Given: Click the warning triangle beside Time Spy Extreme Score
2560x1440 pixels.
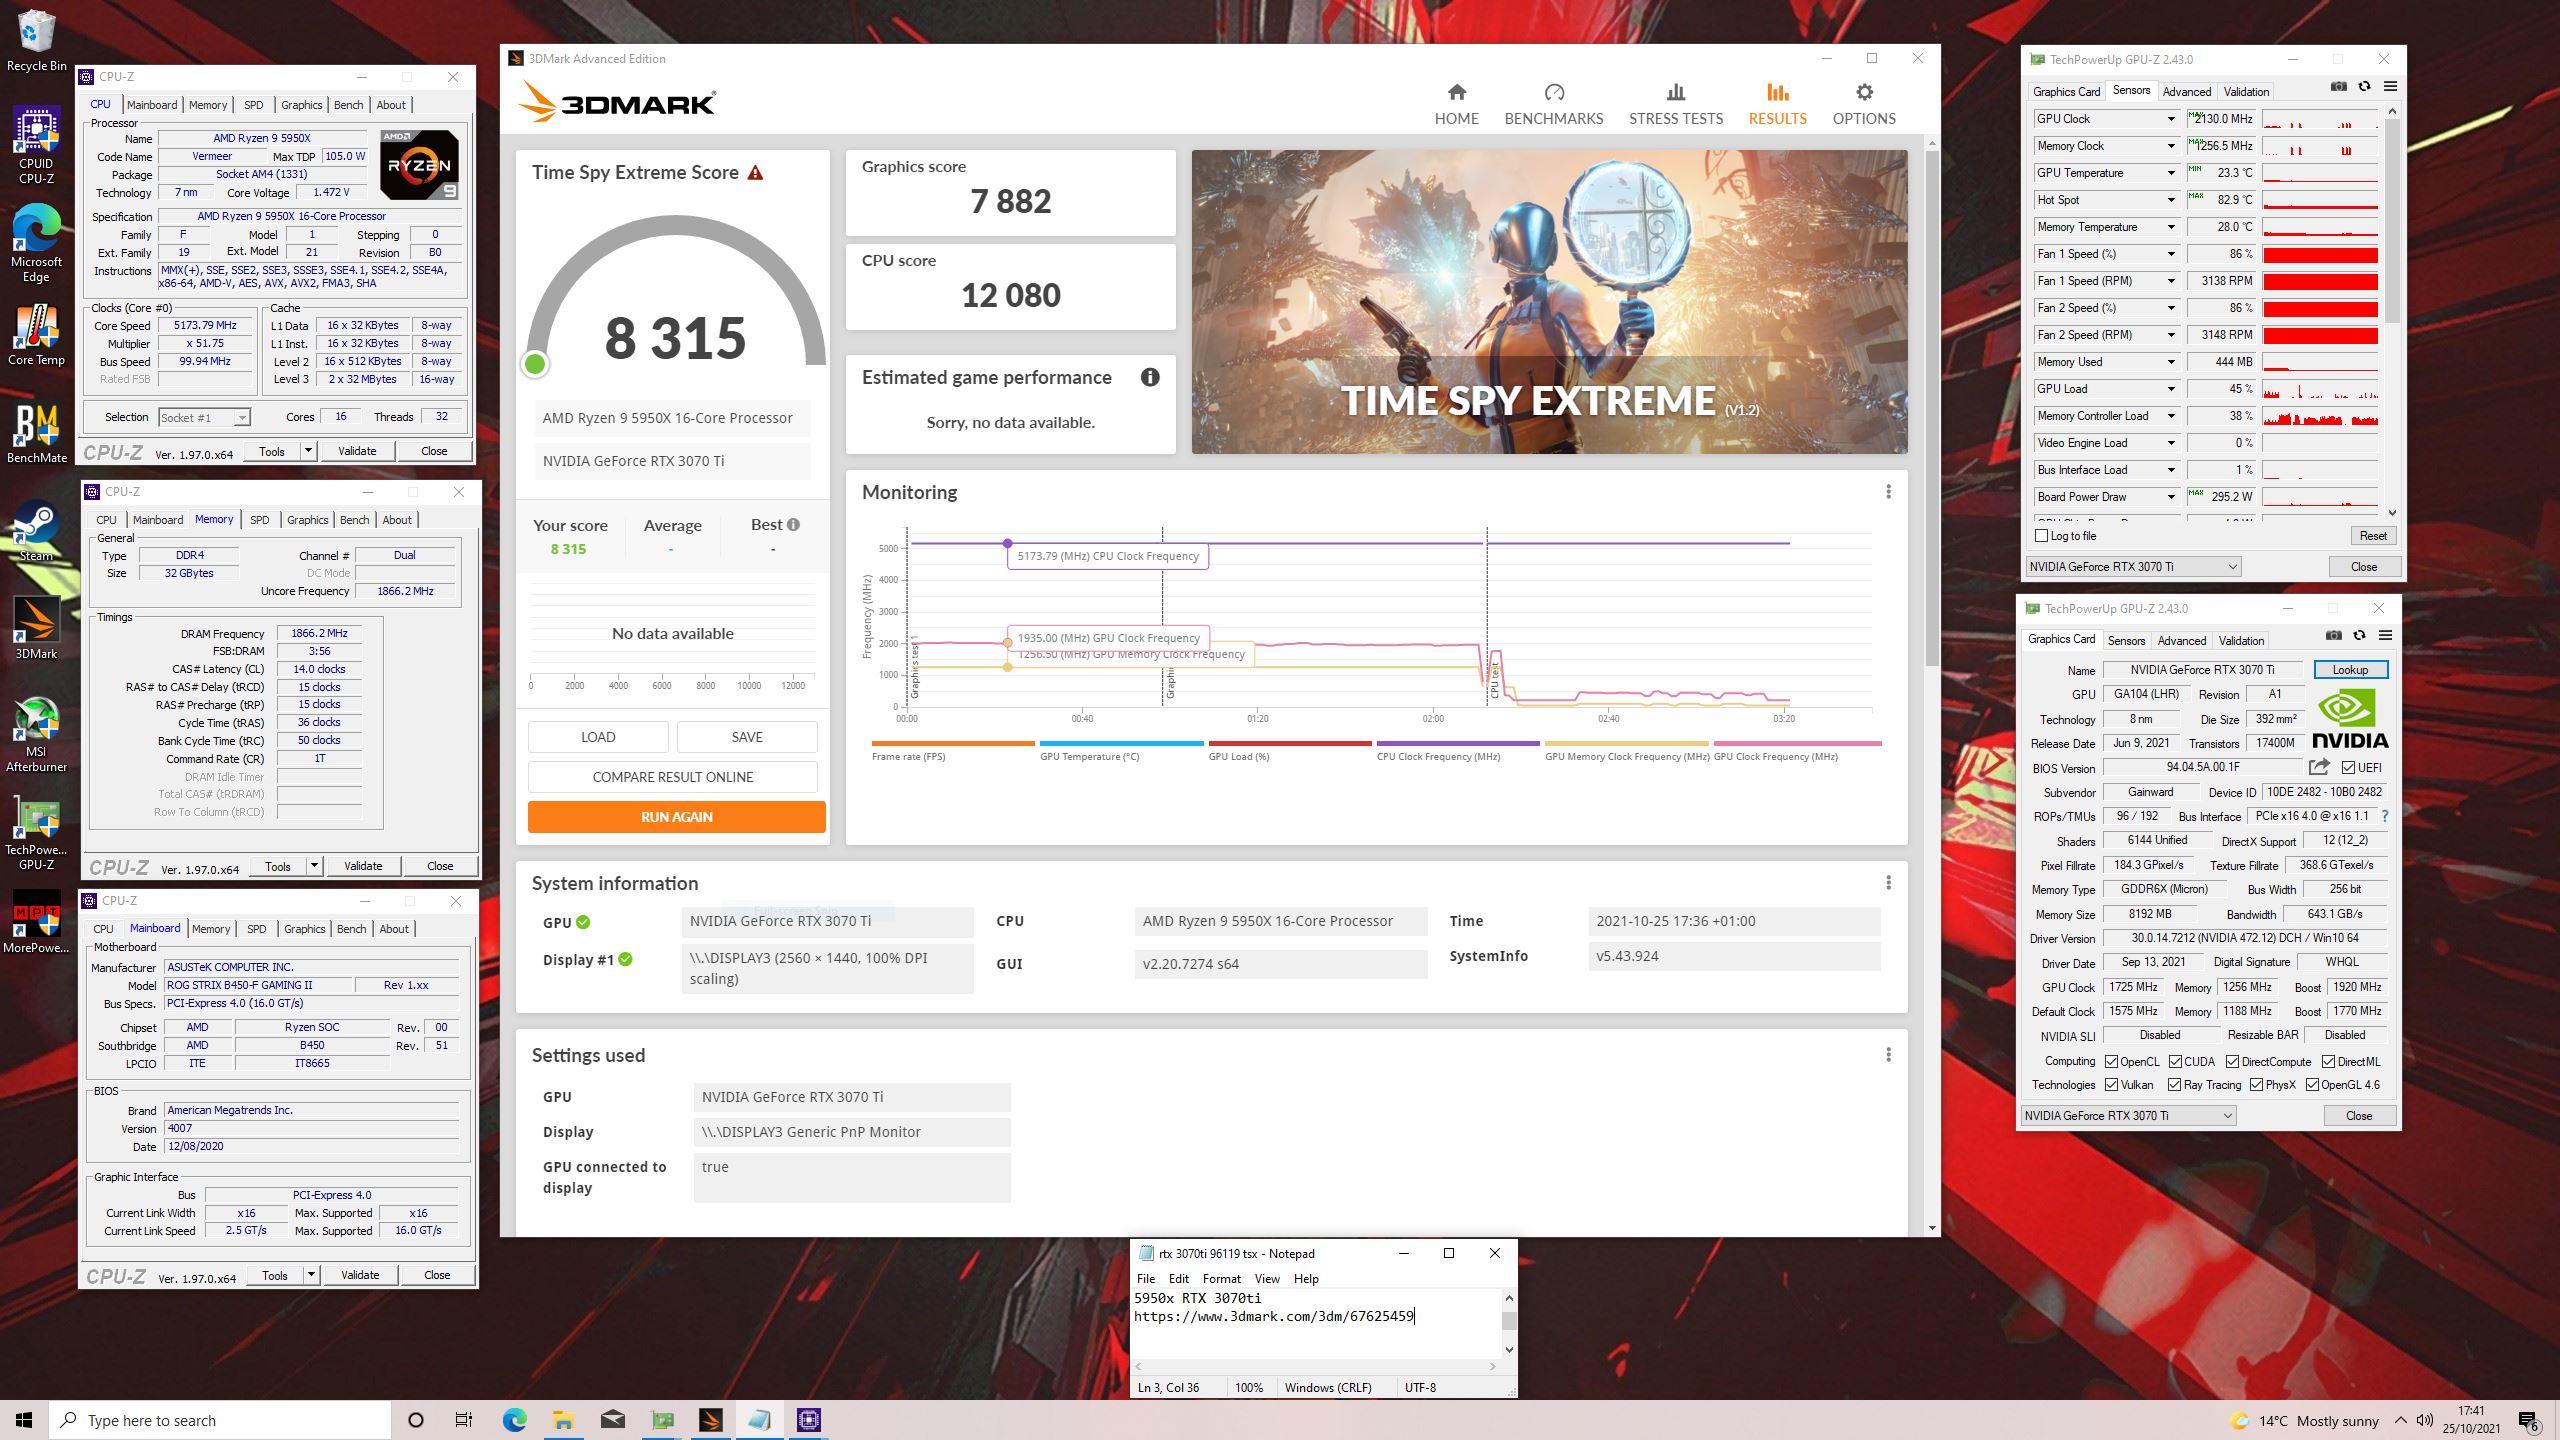Looking at the screenshot, I should click(x=756, y=173).
